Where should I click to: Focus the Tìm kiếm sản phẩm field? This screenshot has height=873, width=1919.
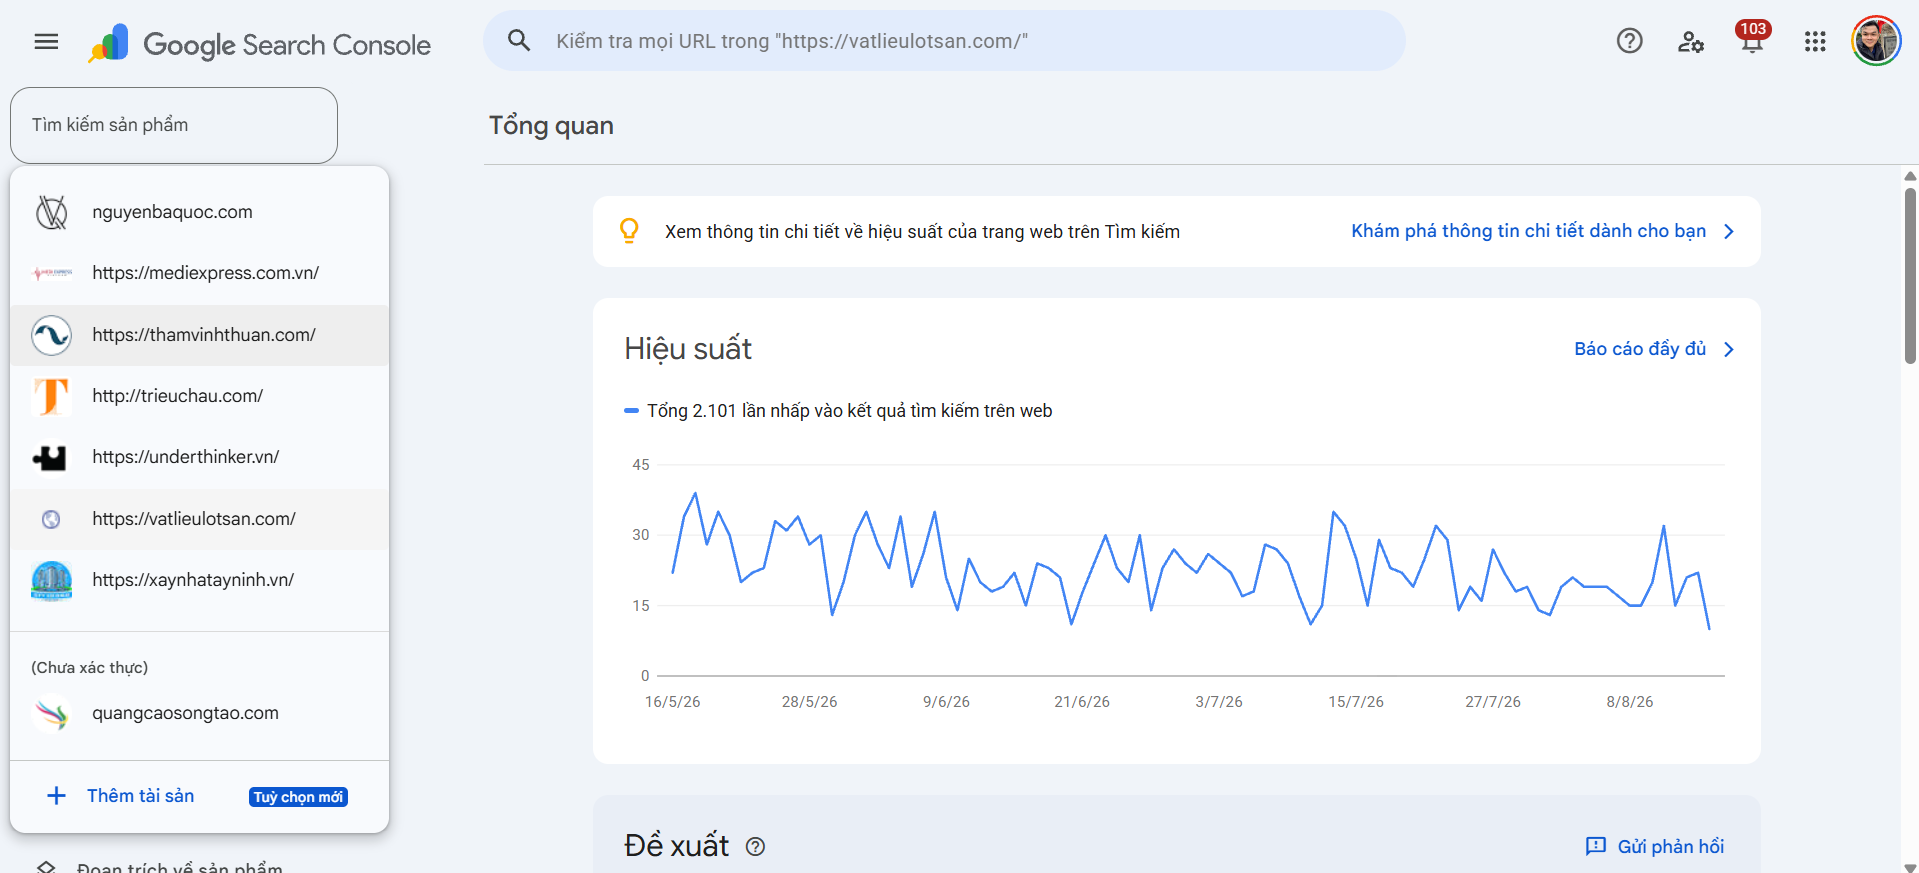tap(174, 125)
